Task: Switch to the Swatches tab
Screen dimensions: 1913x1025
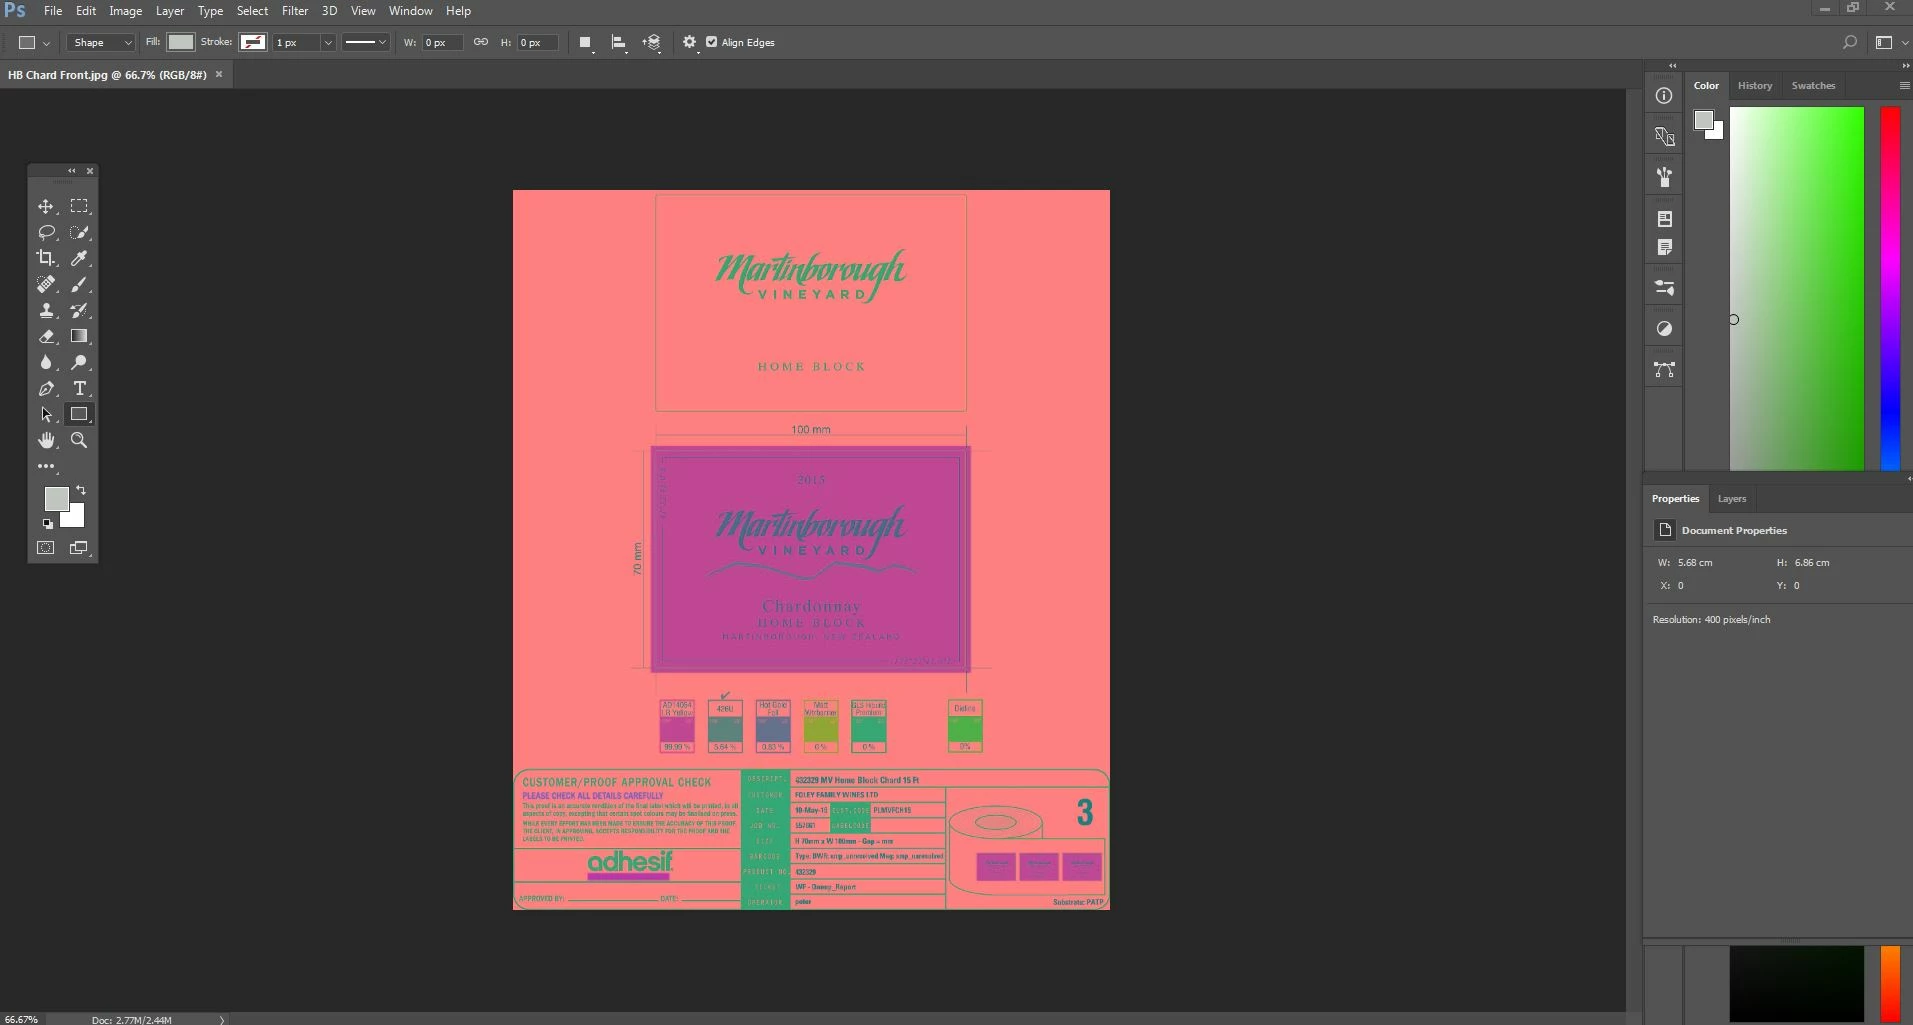Action: coord(1813,86)
